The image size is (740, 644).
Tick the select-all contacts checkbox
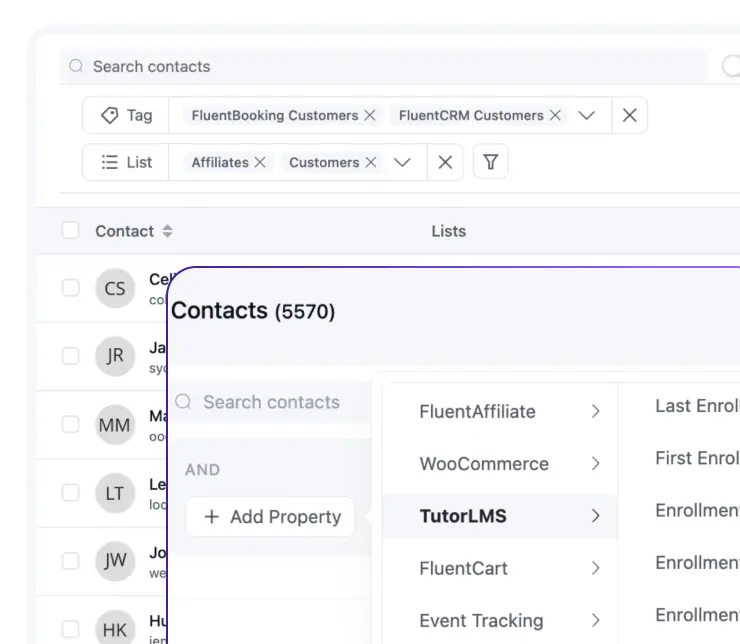tap(71, 231)
